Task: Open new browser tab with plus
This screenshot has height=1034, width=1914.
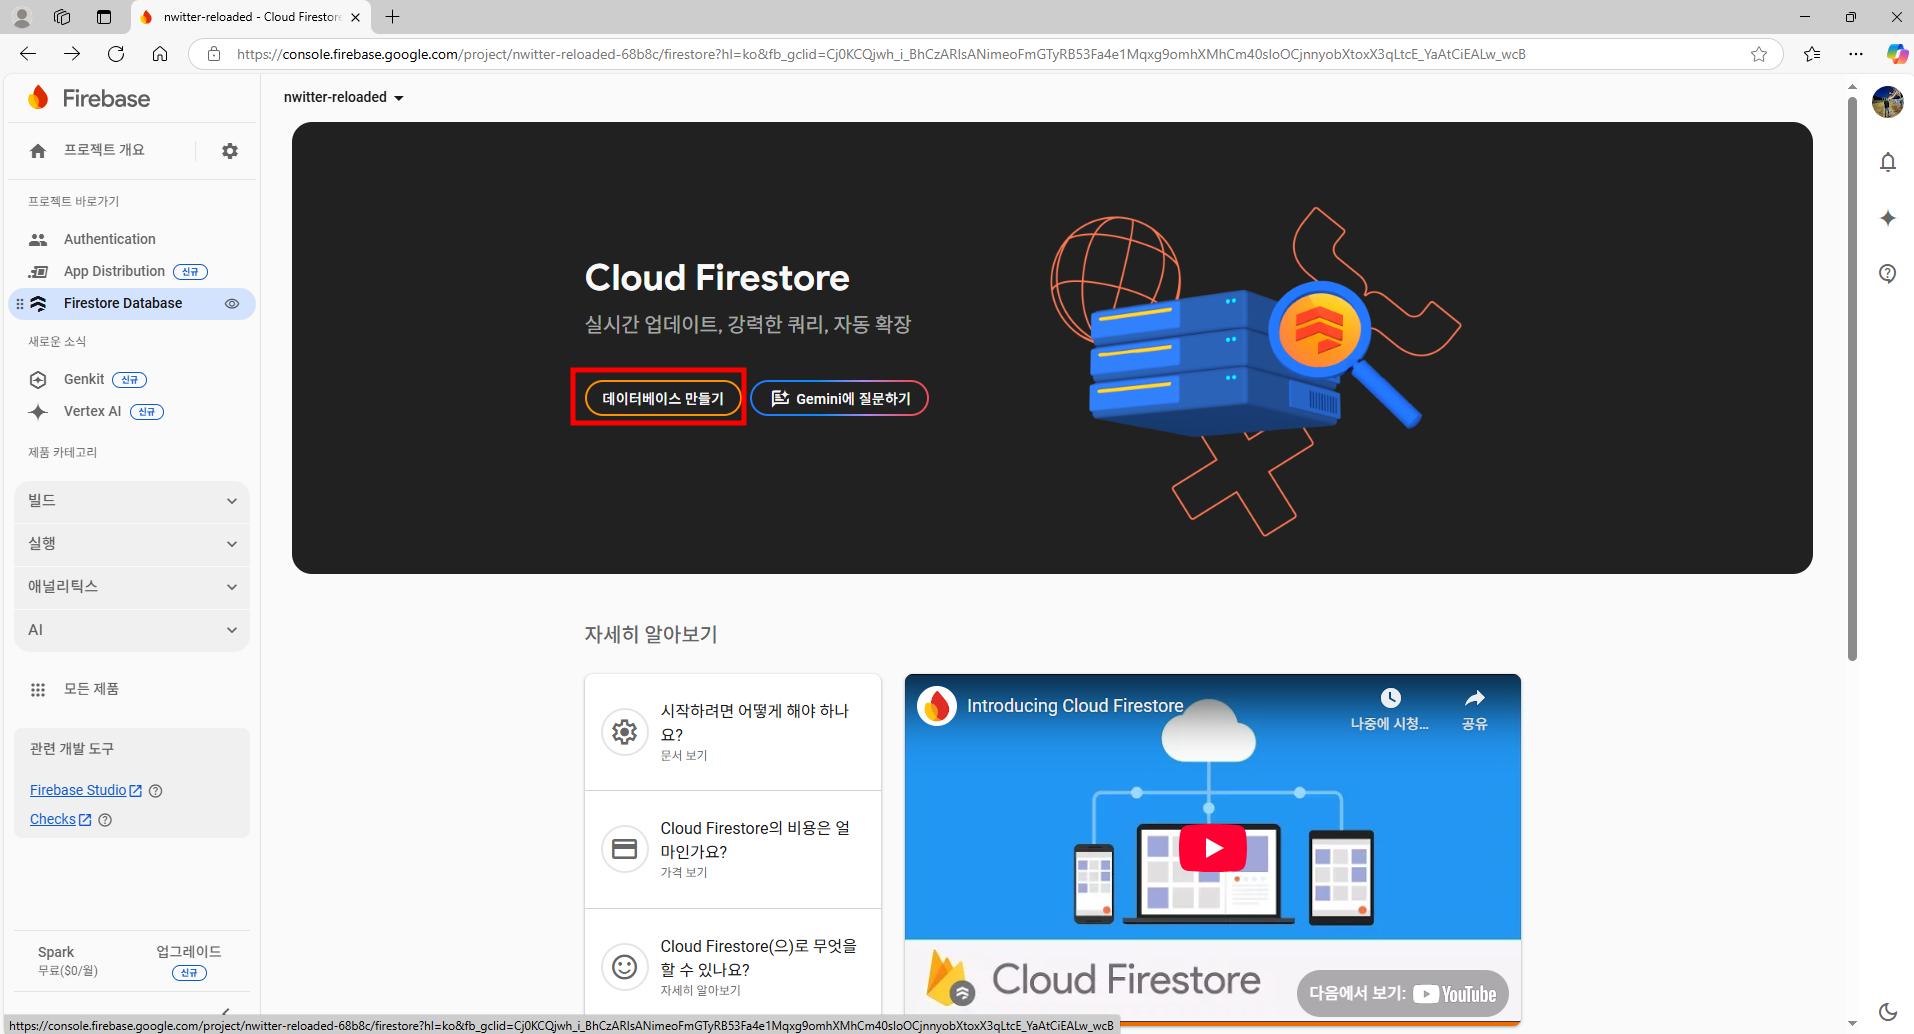Action: tap(393, 17)
